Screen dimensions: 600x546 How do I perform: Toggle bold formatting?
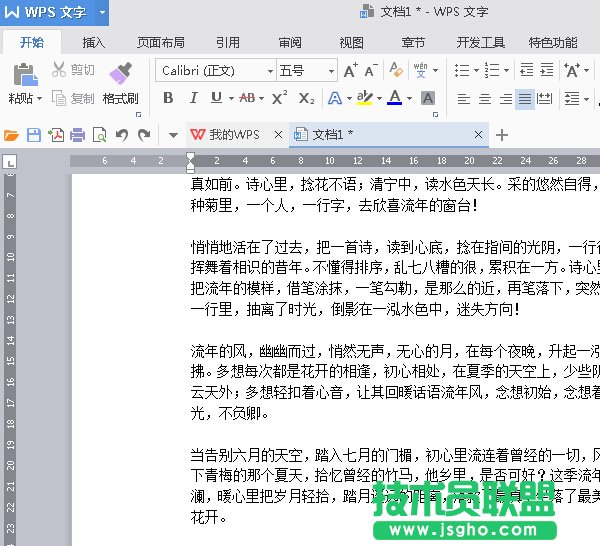pos(168,98)
